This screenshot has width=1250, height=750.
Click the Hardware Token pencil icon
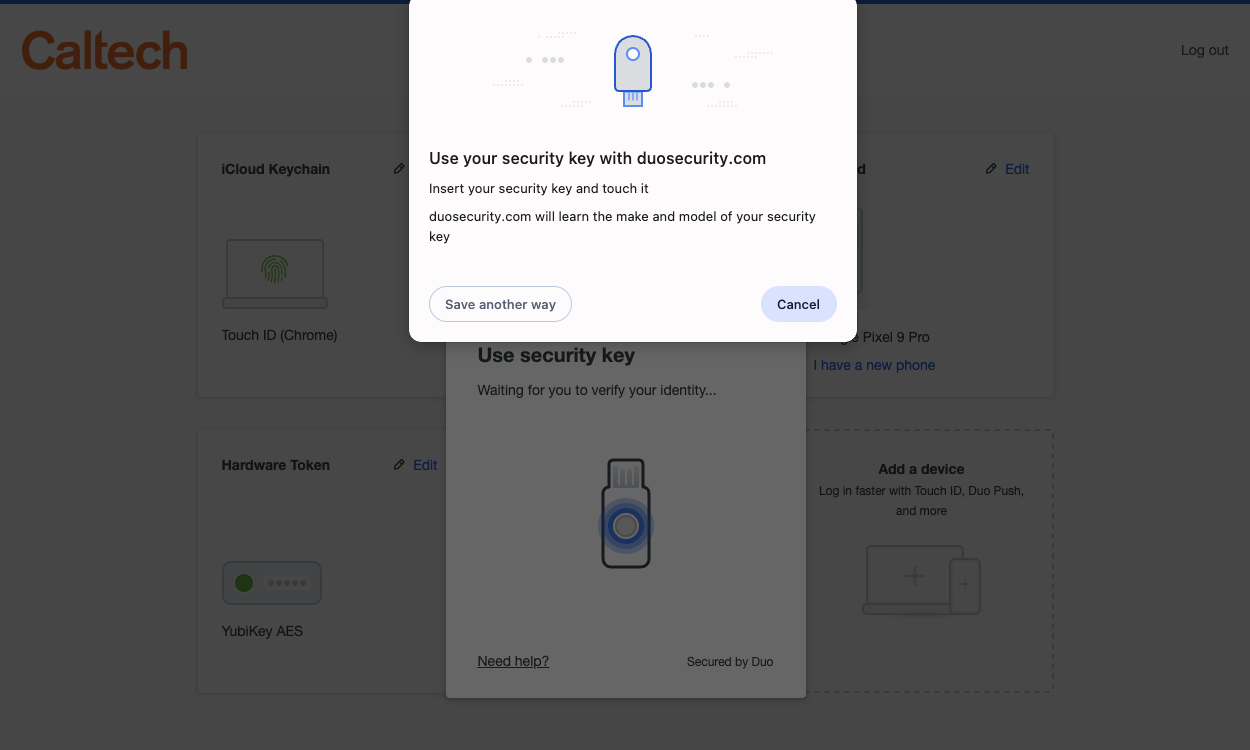pyautogui.click(x=399, y=465)
